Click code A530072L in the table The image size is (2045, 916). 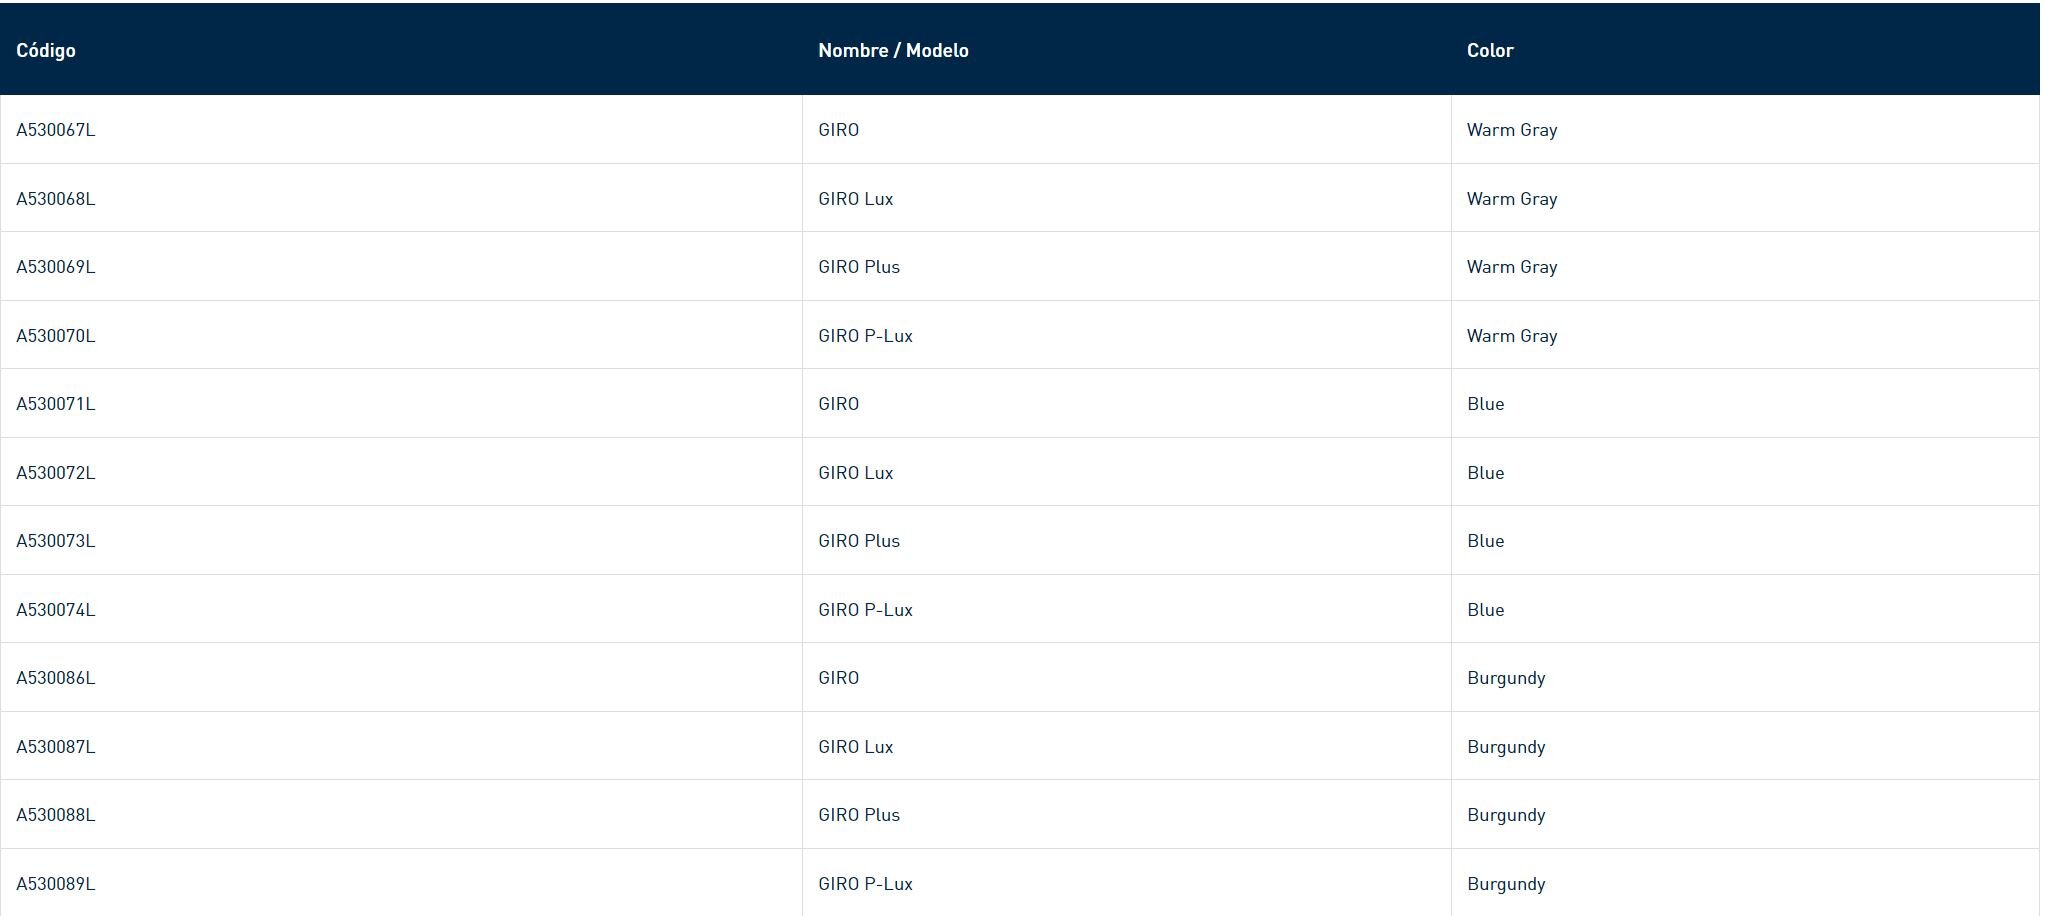pos(56,473)
